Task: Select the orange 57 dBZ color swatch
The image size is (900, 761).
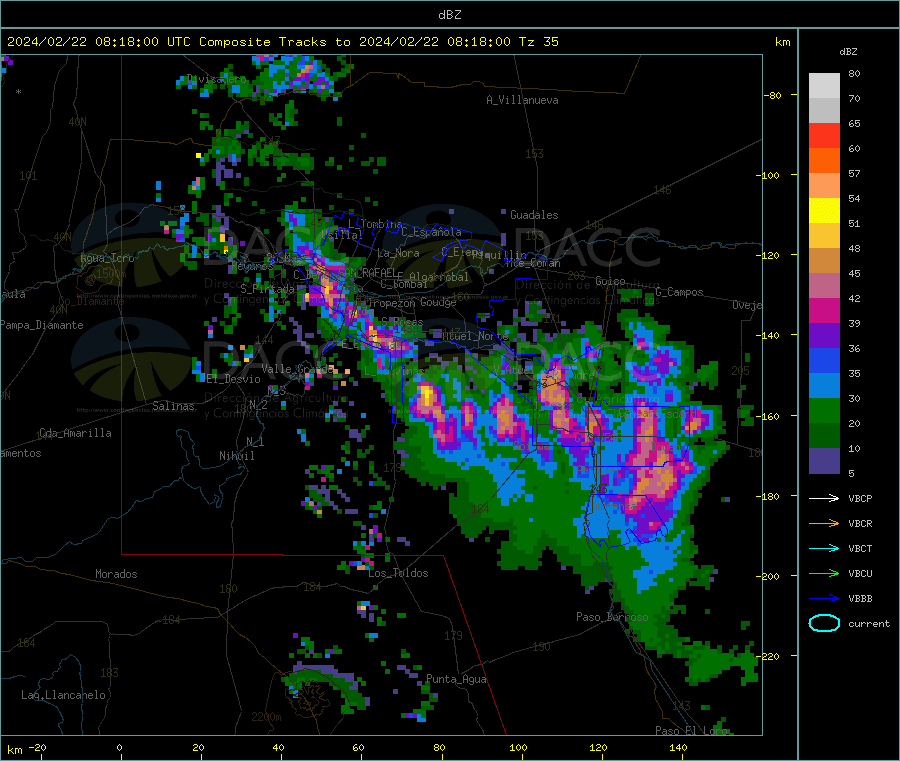Action: pos(824,161)
